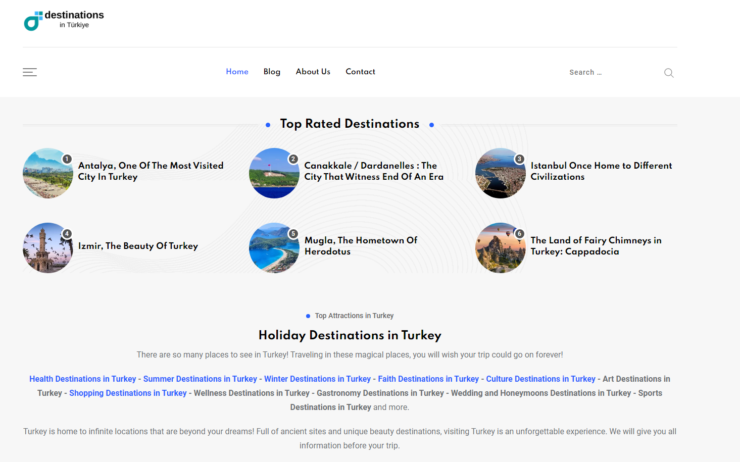Follow Summer Destinations in Turkey link
Image resolution: width=740 pixels, height=462 pixels.
tap(200, 379)
